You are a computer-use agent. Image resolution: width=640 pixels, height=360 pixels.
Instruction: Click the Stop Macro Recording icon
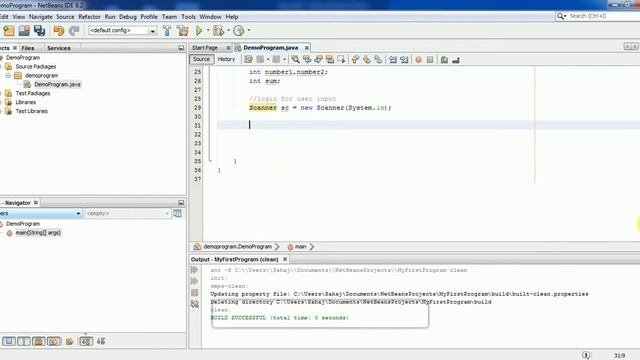point(430,60)
